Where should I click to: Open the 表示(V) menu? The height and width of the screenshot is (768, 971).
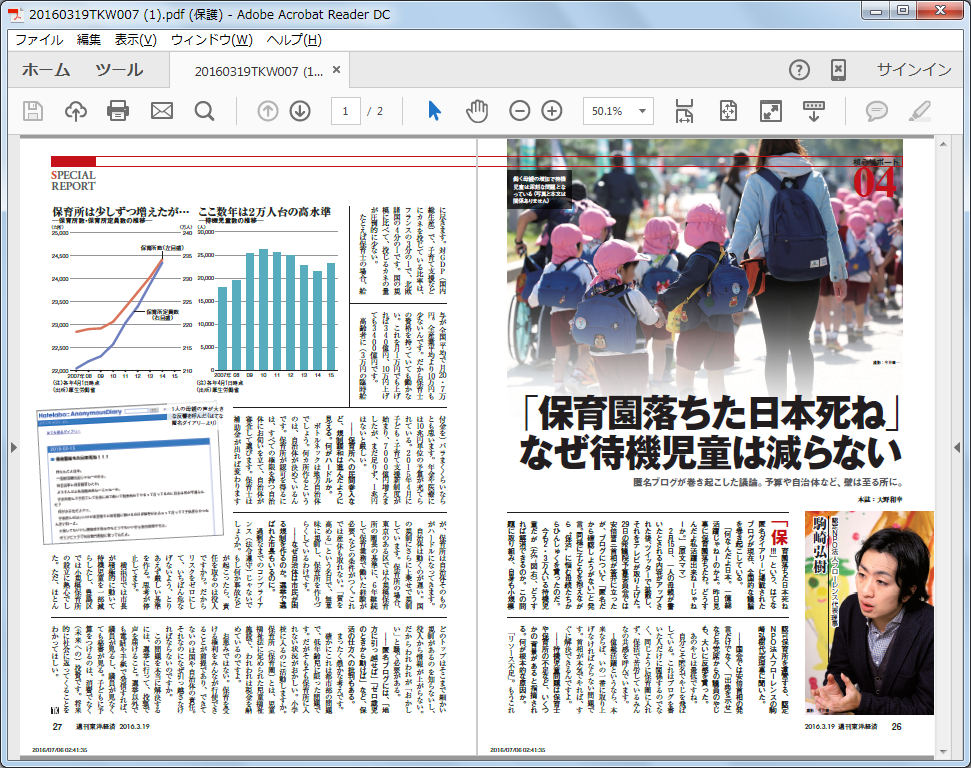pyautogui.click(x=136, y=40)
